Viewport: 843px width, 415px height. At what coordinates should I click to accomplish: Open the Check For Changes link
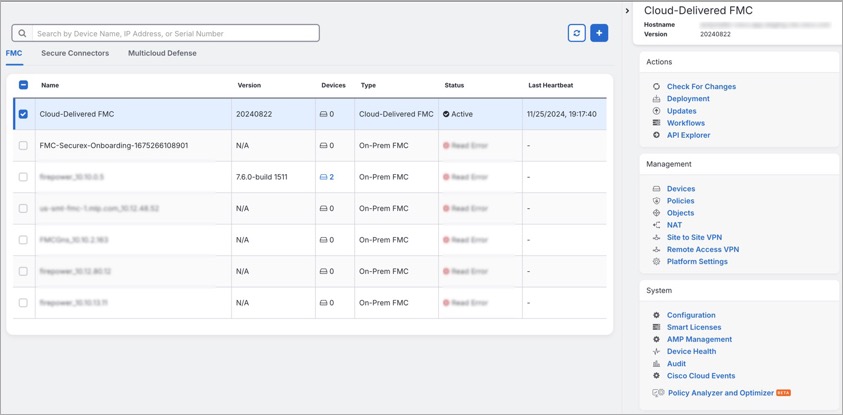pyautogui.click(x=702, y=87)
